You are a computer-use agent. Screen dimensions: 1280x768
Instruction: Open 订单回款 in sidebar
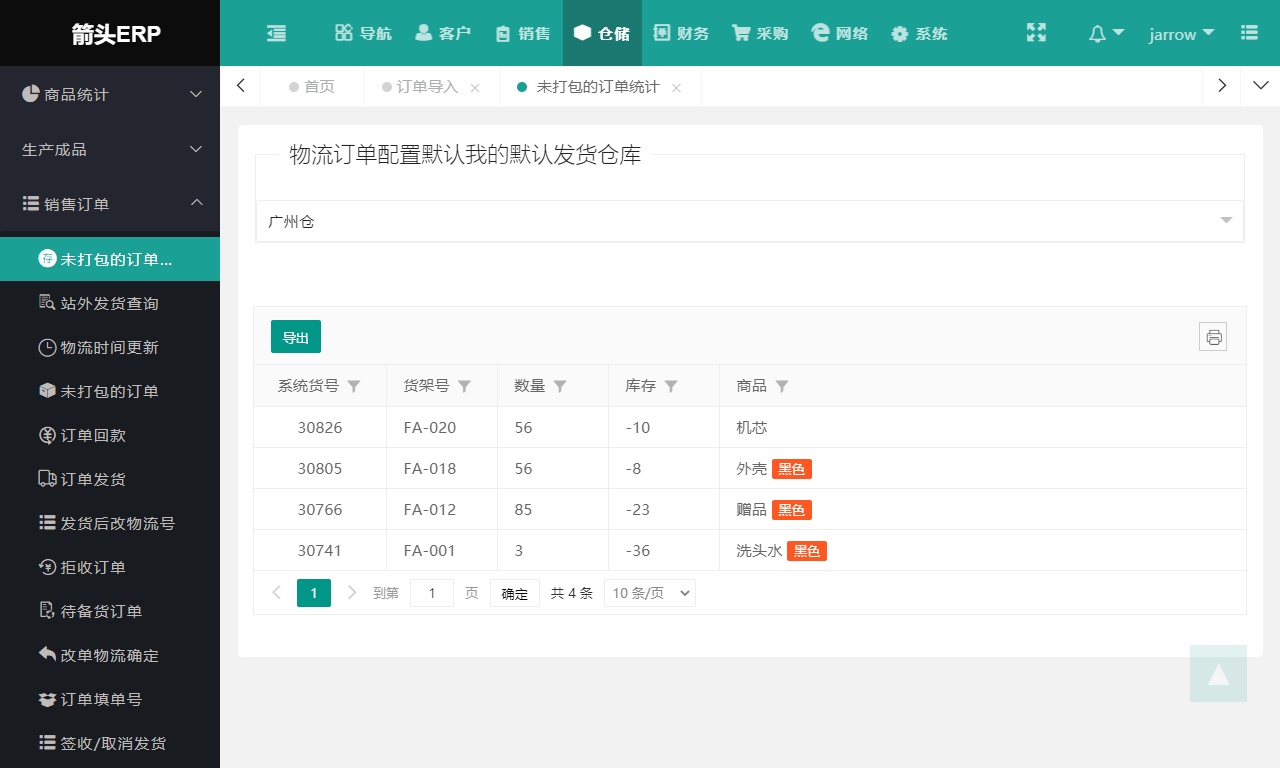pyautogui.click(x=110, y=435)
